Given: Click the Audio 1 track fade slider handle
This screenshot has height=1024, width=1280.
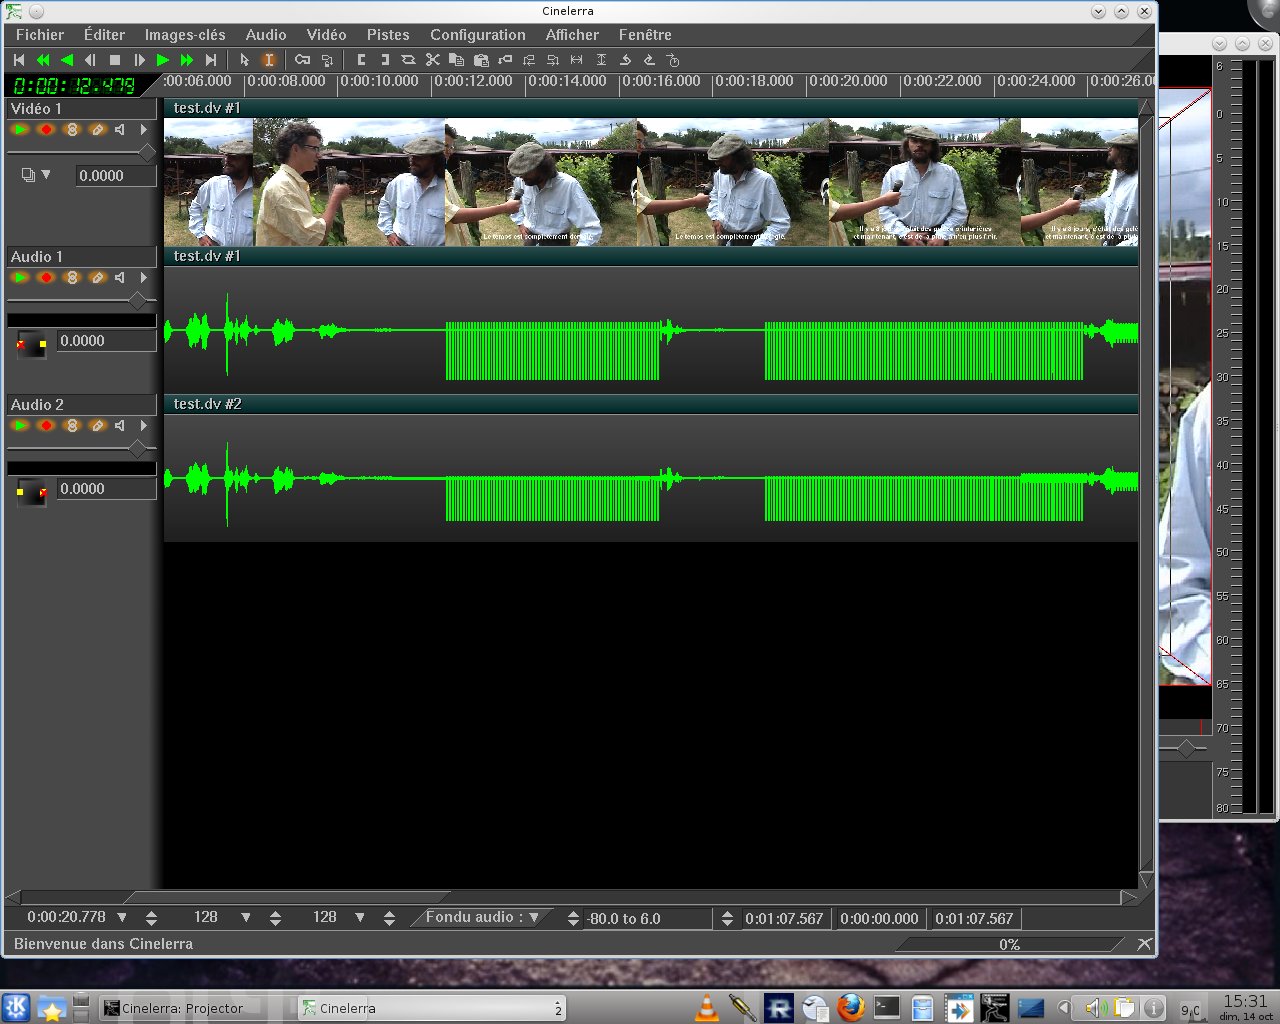Looking at the screenshot, I should point(137,300).
